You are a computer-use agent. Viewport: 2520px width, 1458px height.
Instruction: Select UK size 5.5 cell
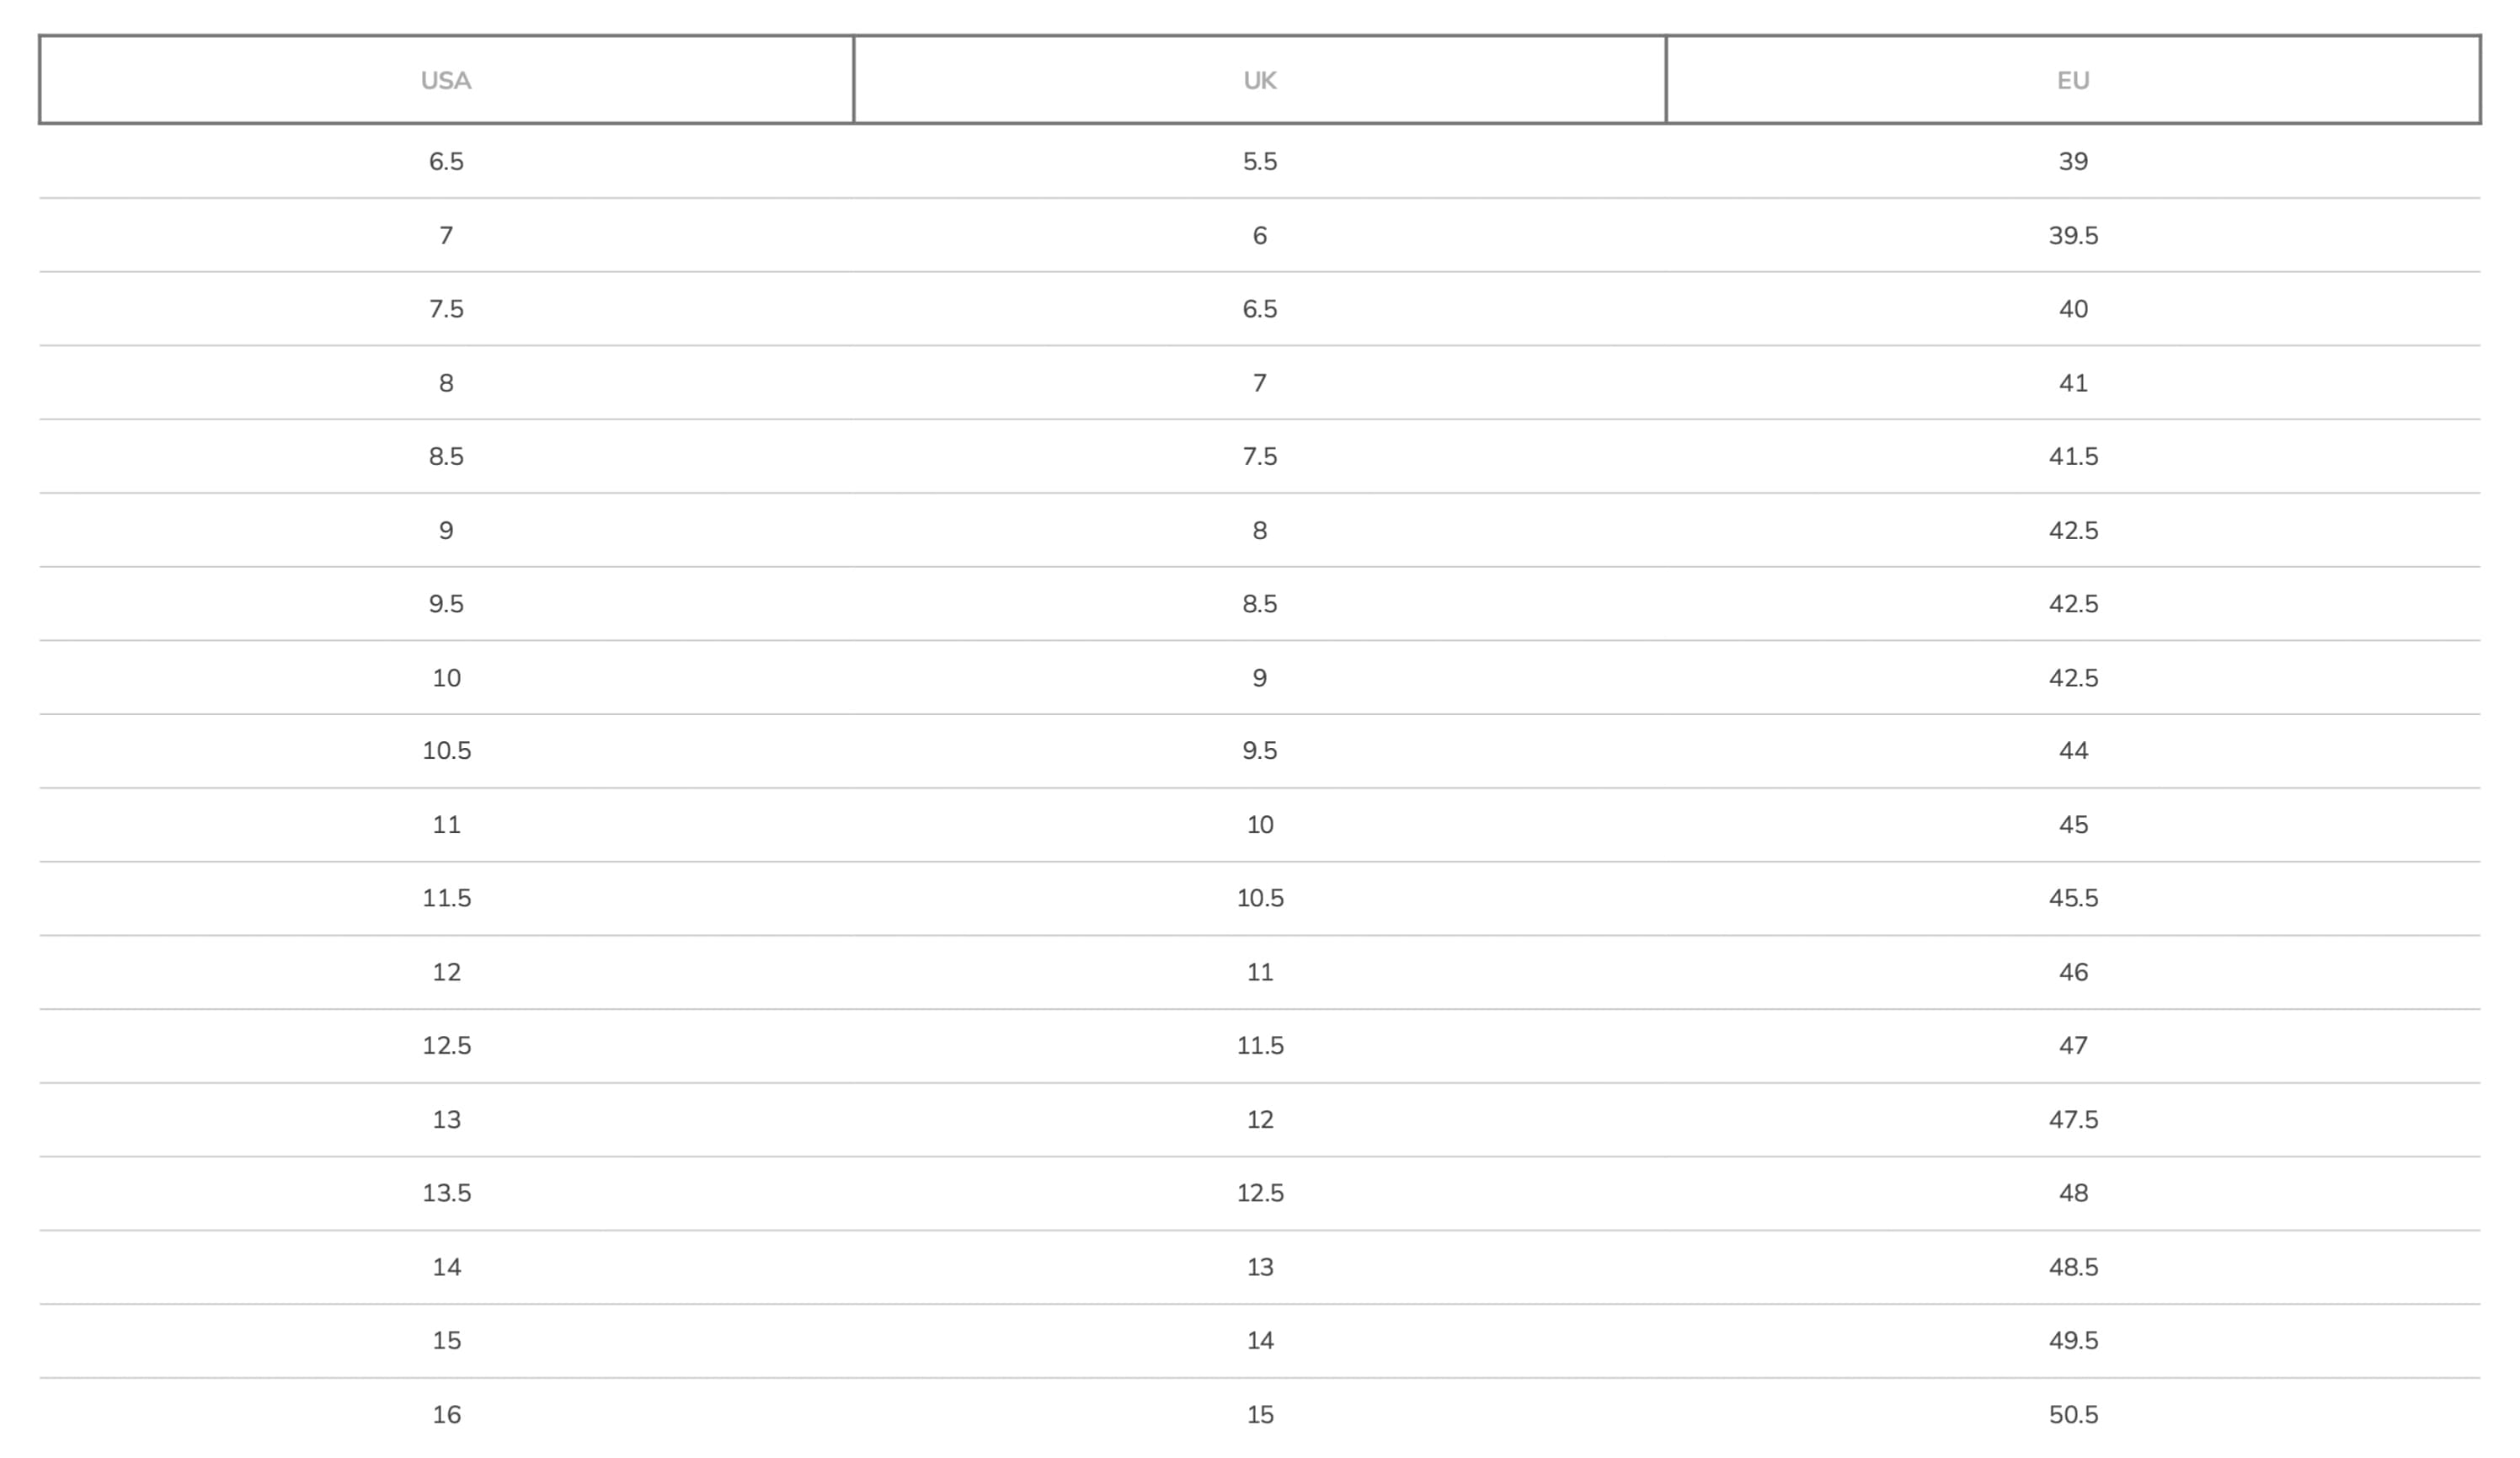1259,161
